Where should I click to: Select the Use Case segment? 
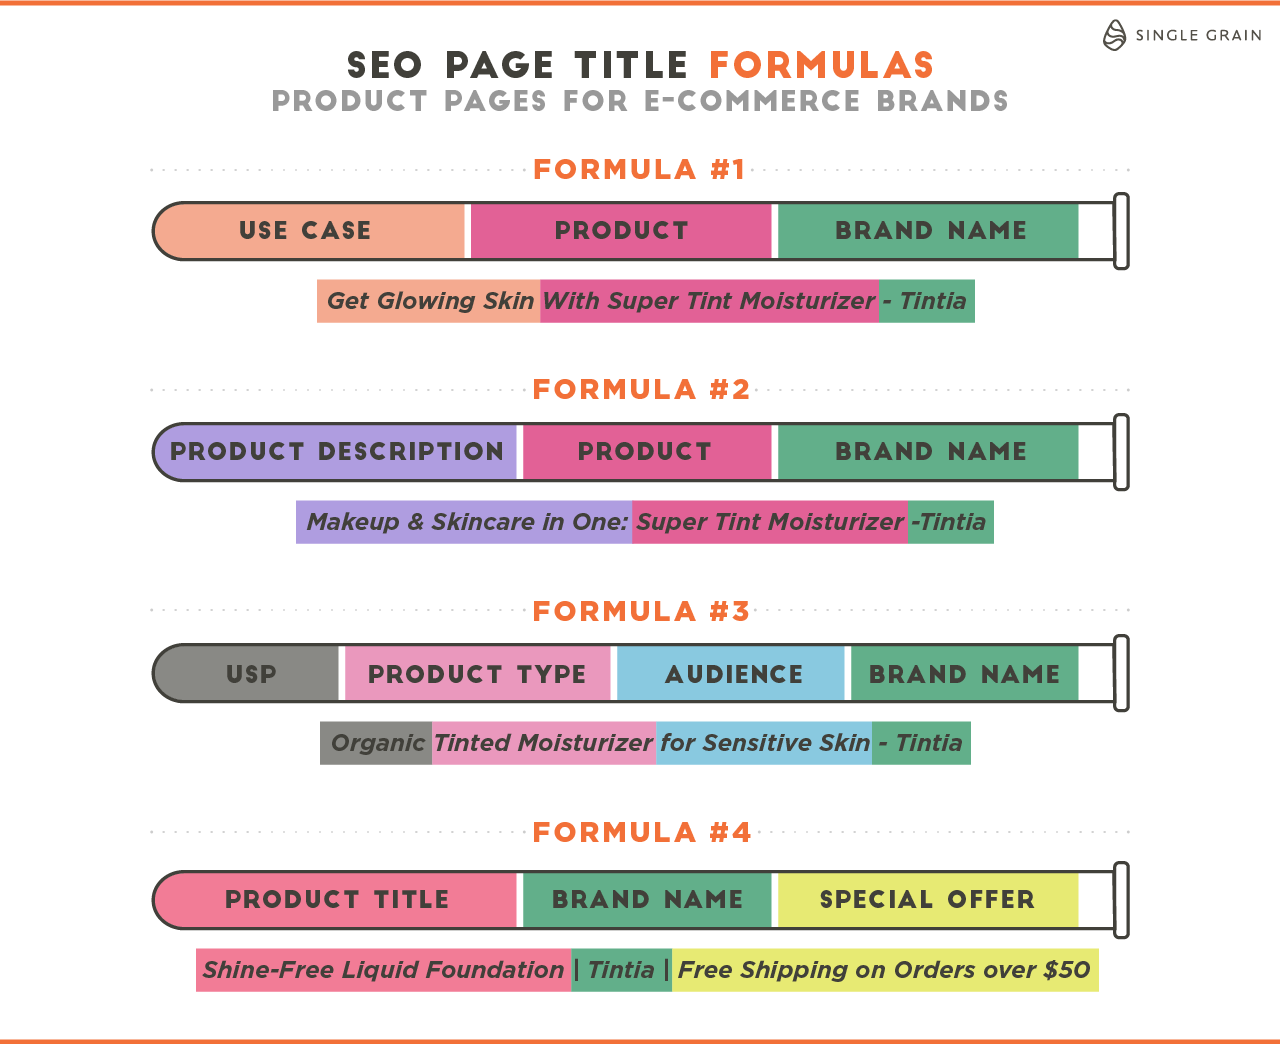point(306,231)
